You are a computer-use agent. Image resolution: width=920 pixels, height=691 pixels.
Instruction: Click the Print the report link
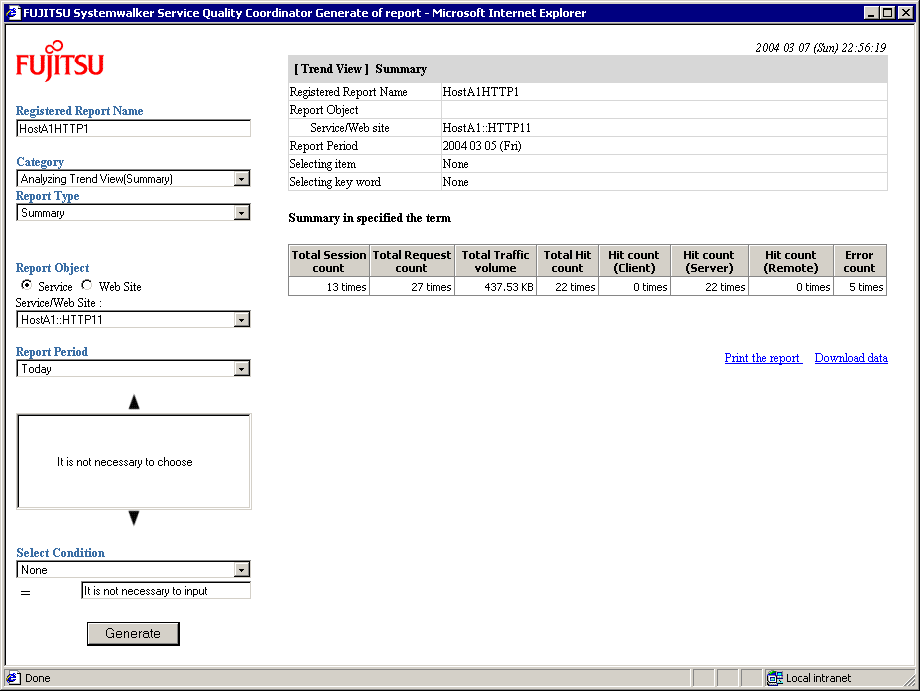(x=762, y=358)
